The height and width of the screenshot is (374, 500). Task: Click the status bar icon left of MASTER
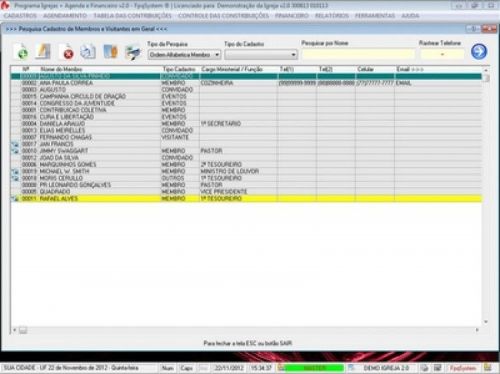281,368
